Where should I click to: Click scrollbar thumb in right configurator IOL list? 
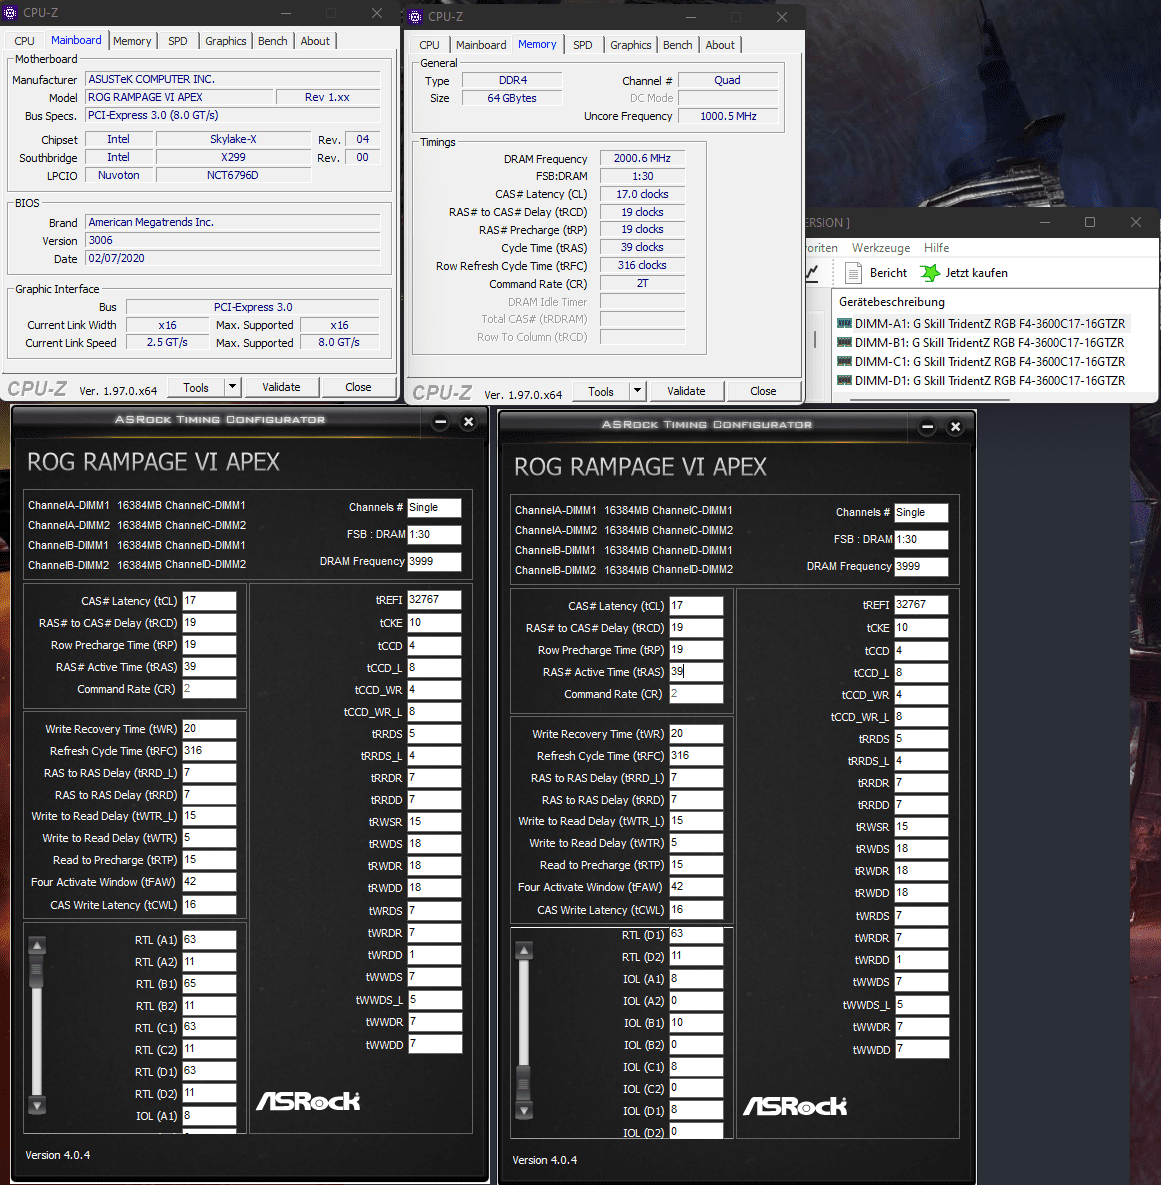[x=524, y=1082]
